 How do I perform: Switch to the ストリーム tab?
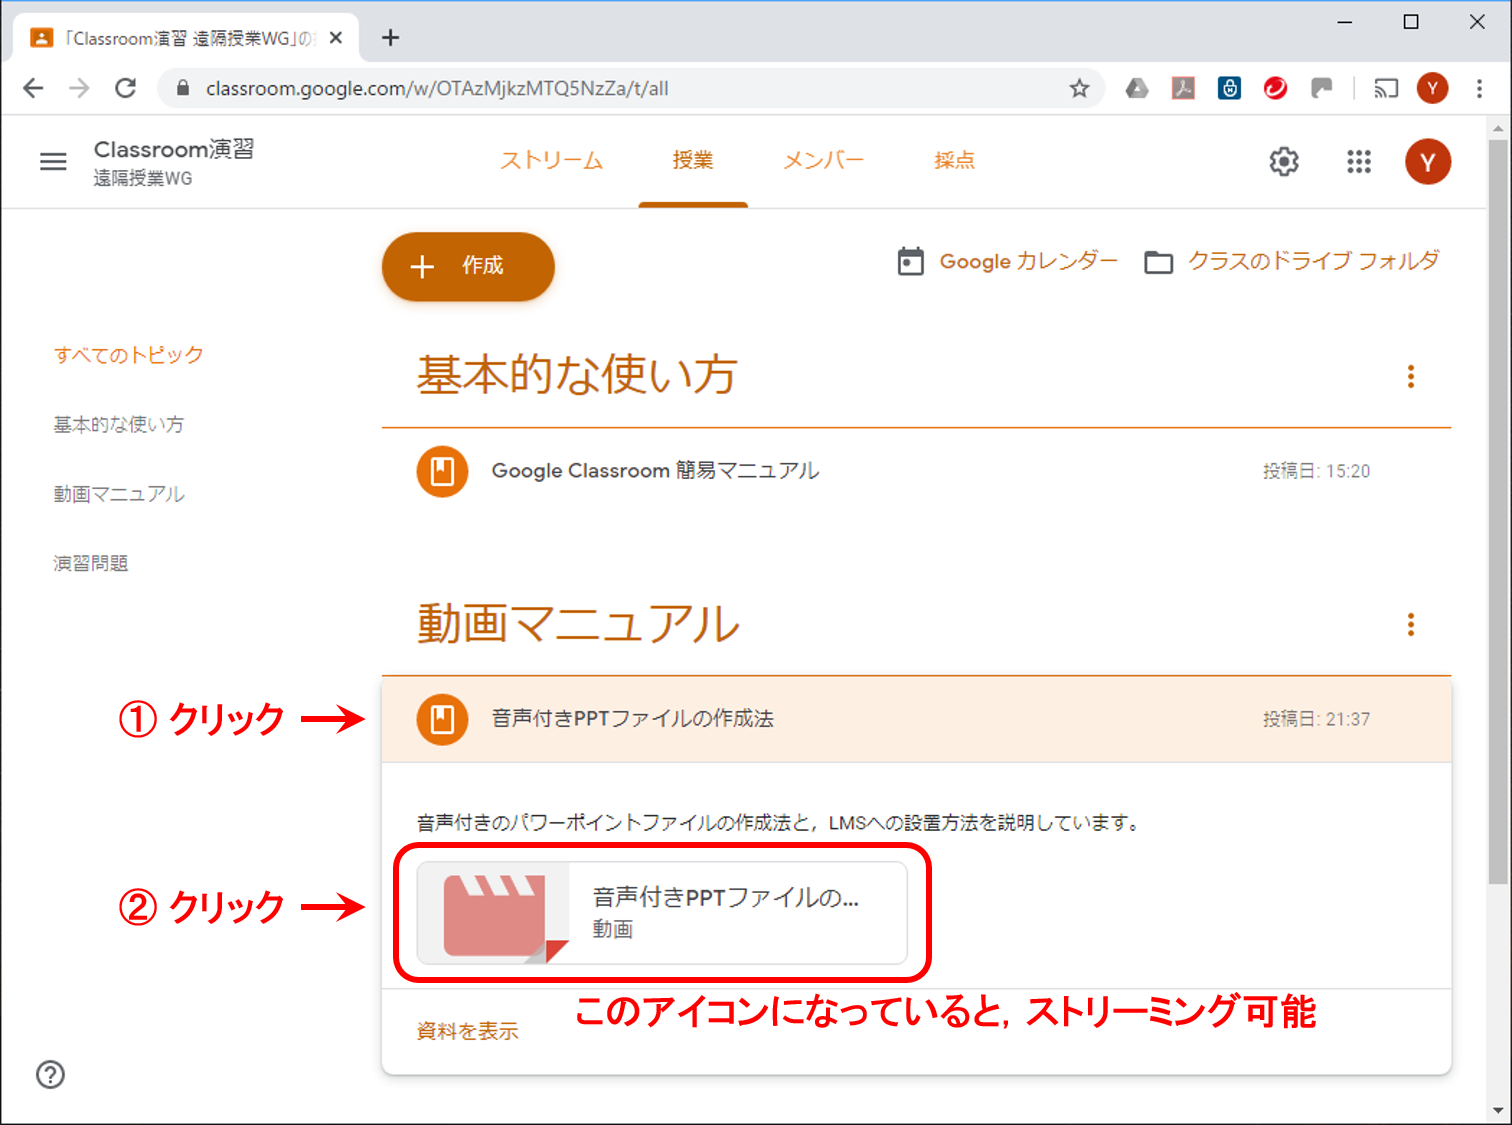tap(552, 161)
